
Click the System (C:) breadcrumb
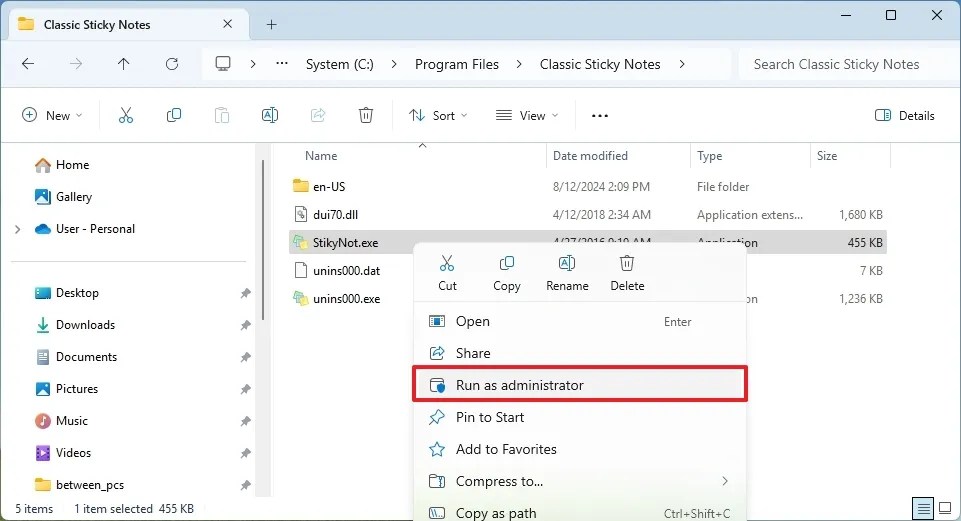click(340, 64)
